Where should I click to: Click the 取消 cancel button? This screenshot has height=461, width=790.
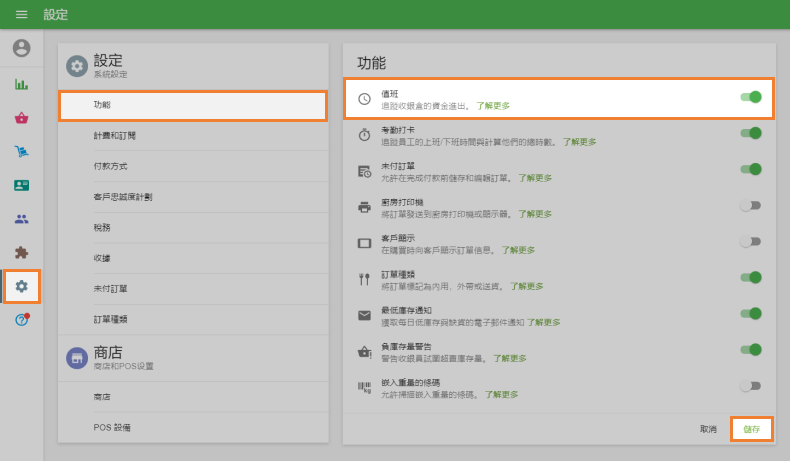(x=708, y=429)
